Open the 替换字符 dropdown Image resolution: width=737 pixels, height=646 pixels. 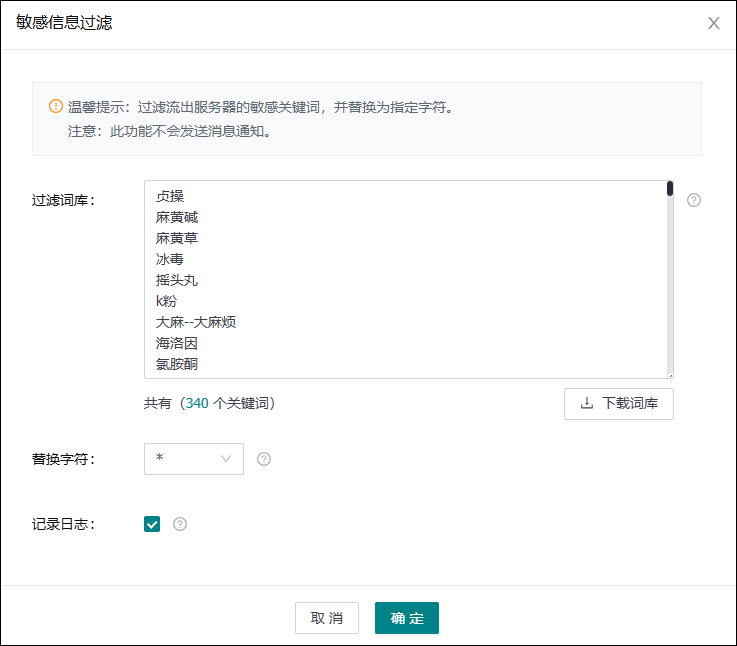[x=194, y=459]
